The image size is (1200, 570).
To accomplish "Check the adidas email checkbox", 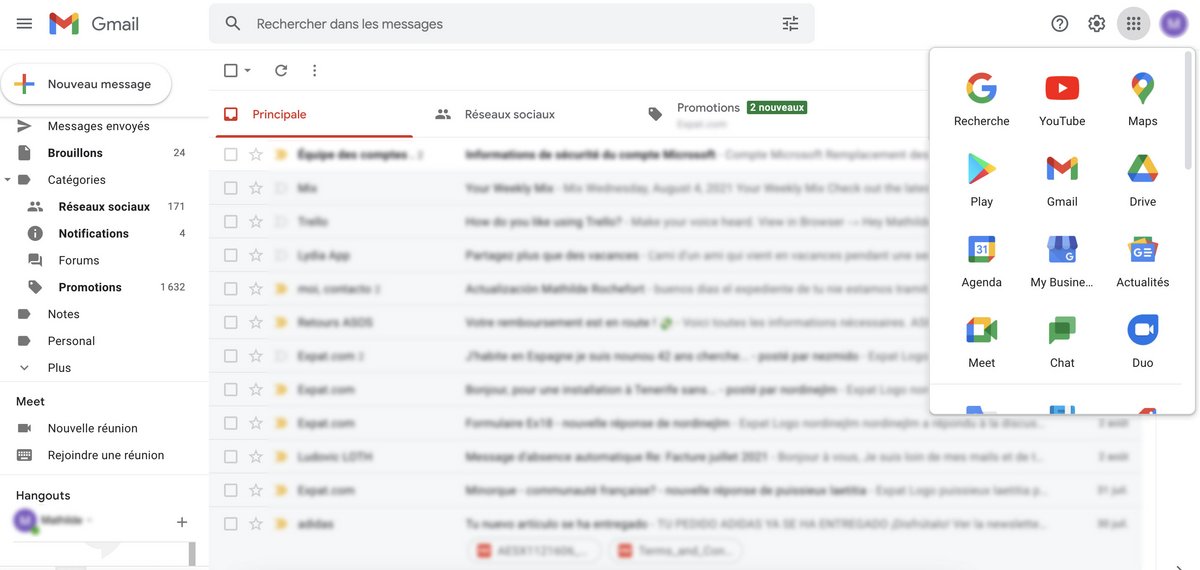I will (x=231, y=523).
